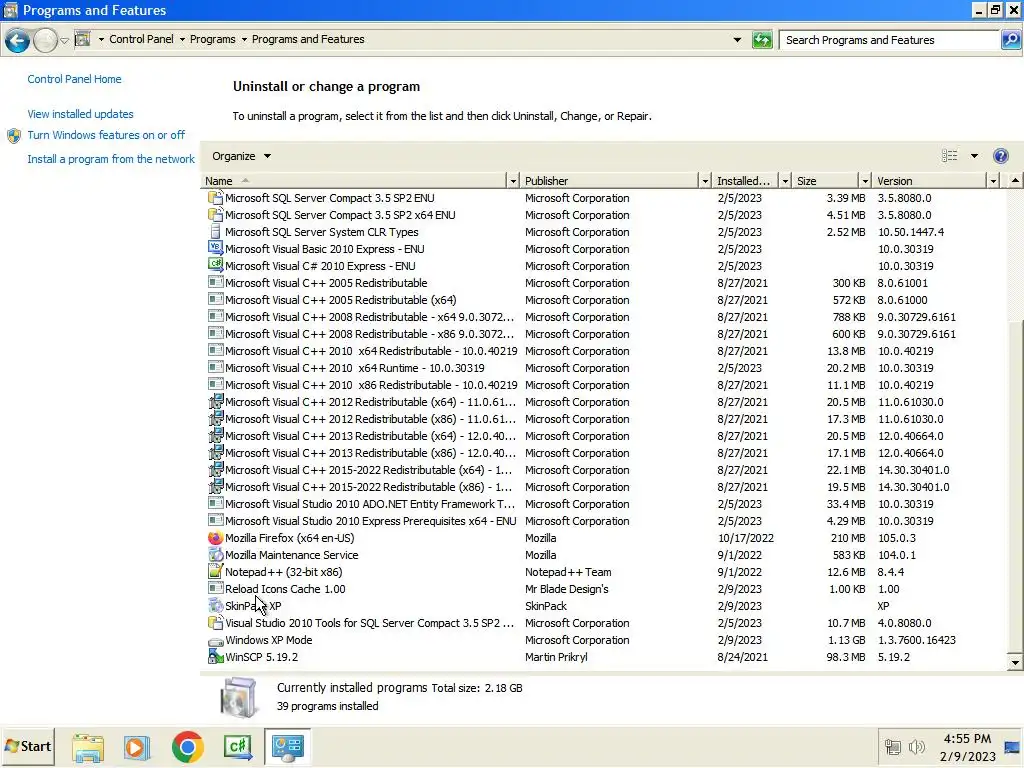Sort by the Version column header
This screenshot has width=1024, height=768.
pos(930,181)
